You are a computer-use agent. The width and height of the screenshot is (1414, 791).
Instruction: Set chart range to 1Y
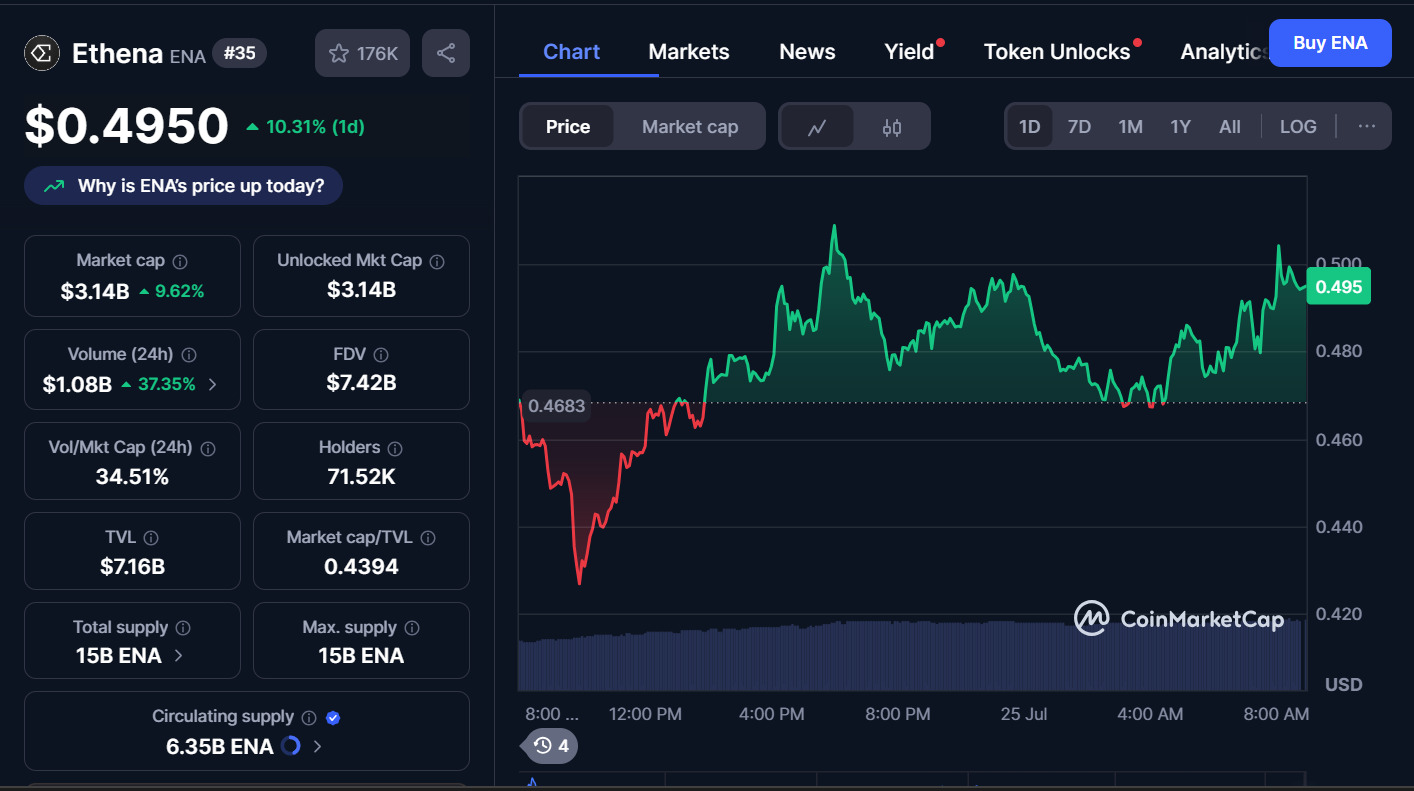click(1181, 127)
